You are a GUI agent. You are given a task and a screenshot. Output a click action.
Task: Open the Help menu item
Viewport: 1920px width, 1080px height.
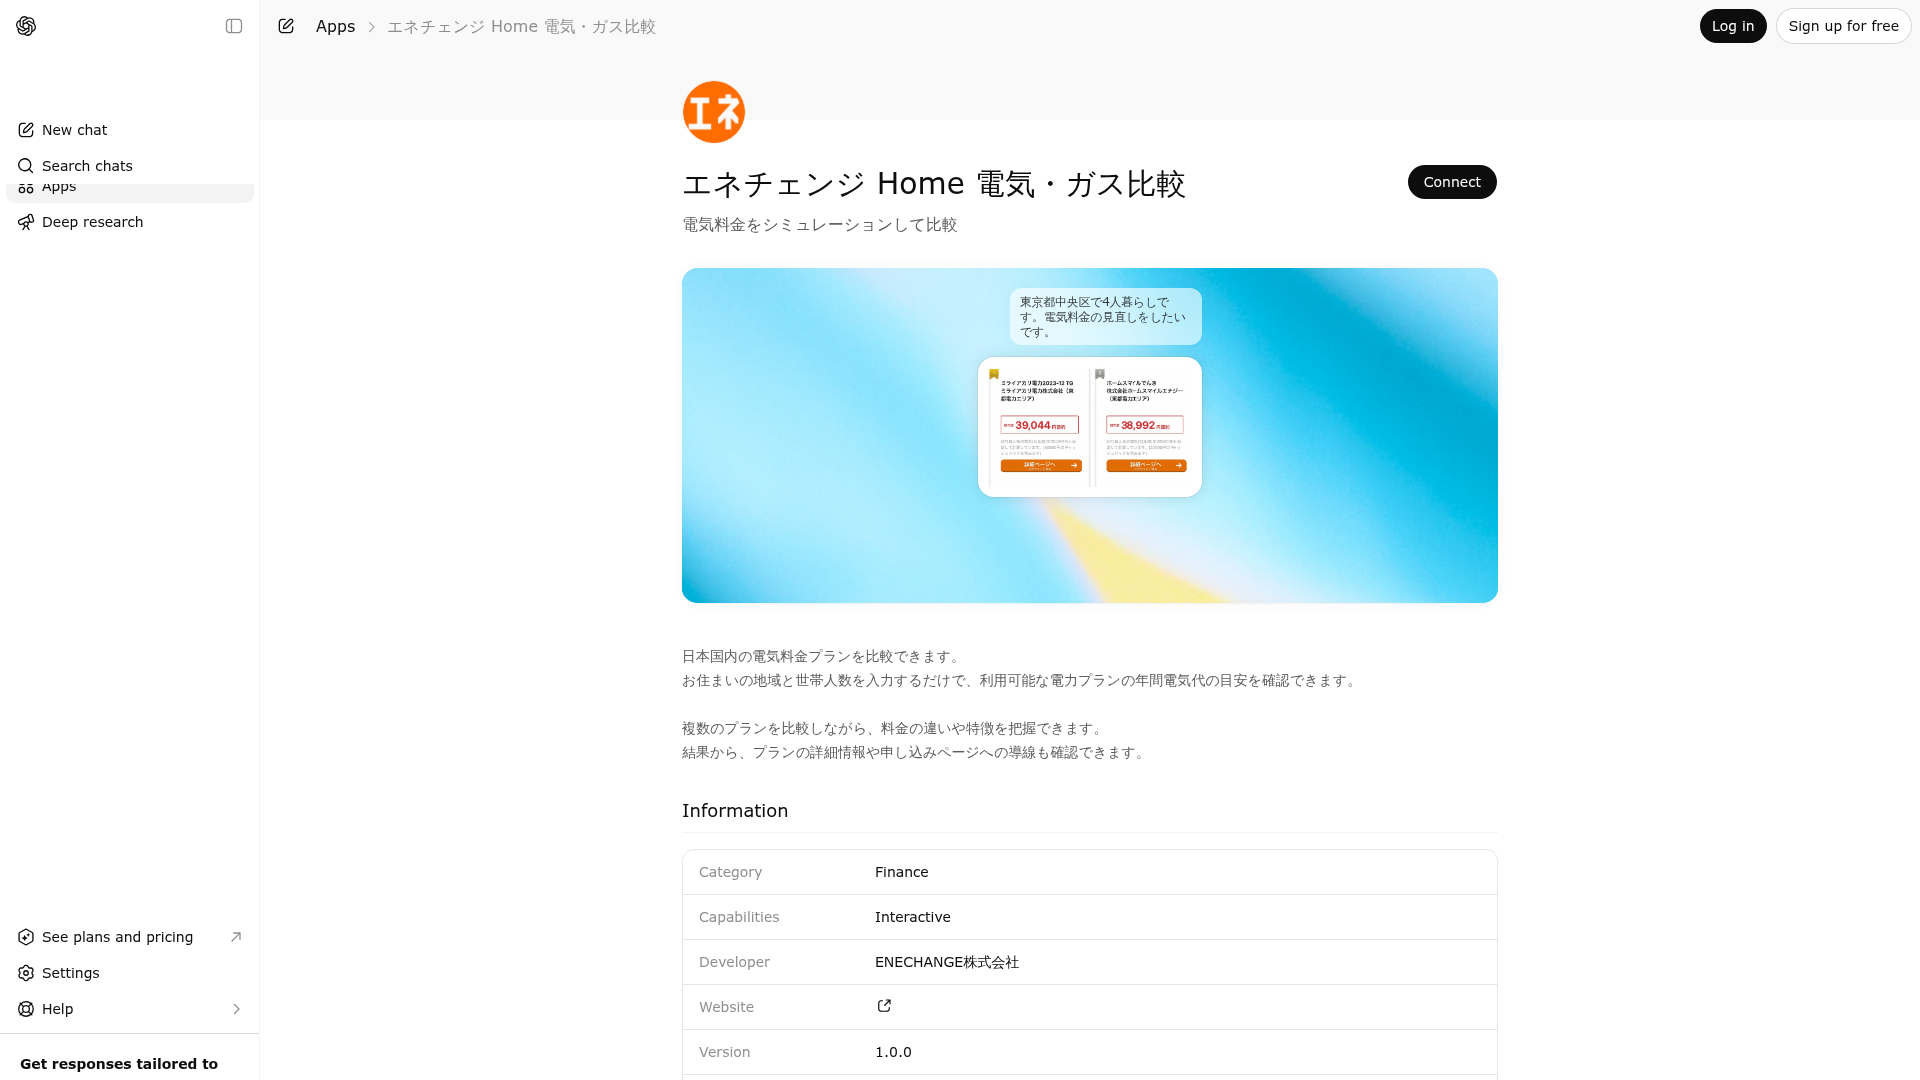coord(130,1009)
